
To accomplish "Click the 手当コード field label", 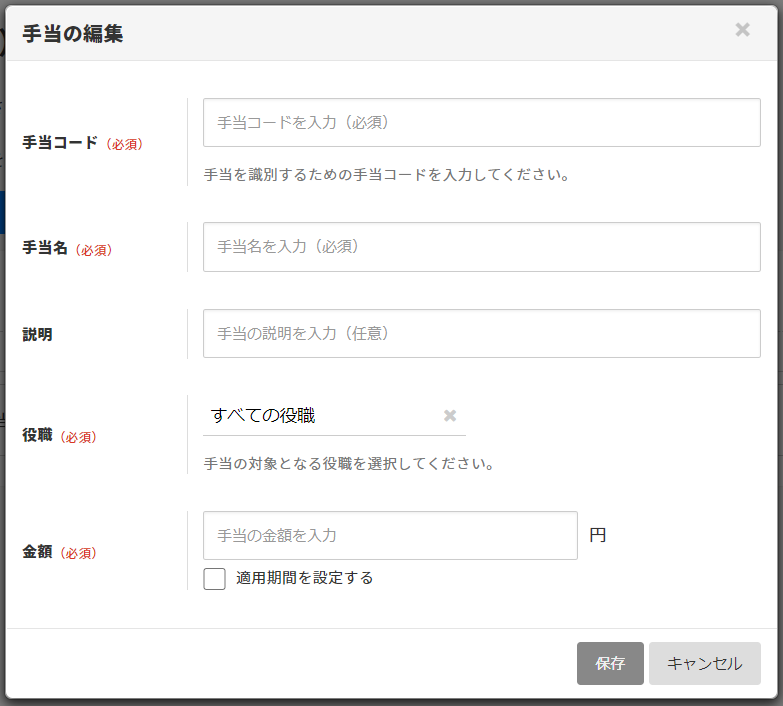I will click(x=60, y=143).
